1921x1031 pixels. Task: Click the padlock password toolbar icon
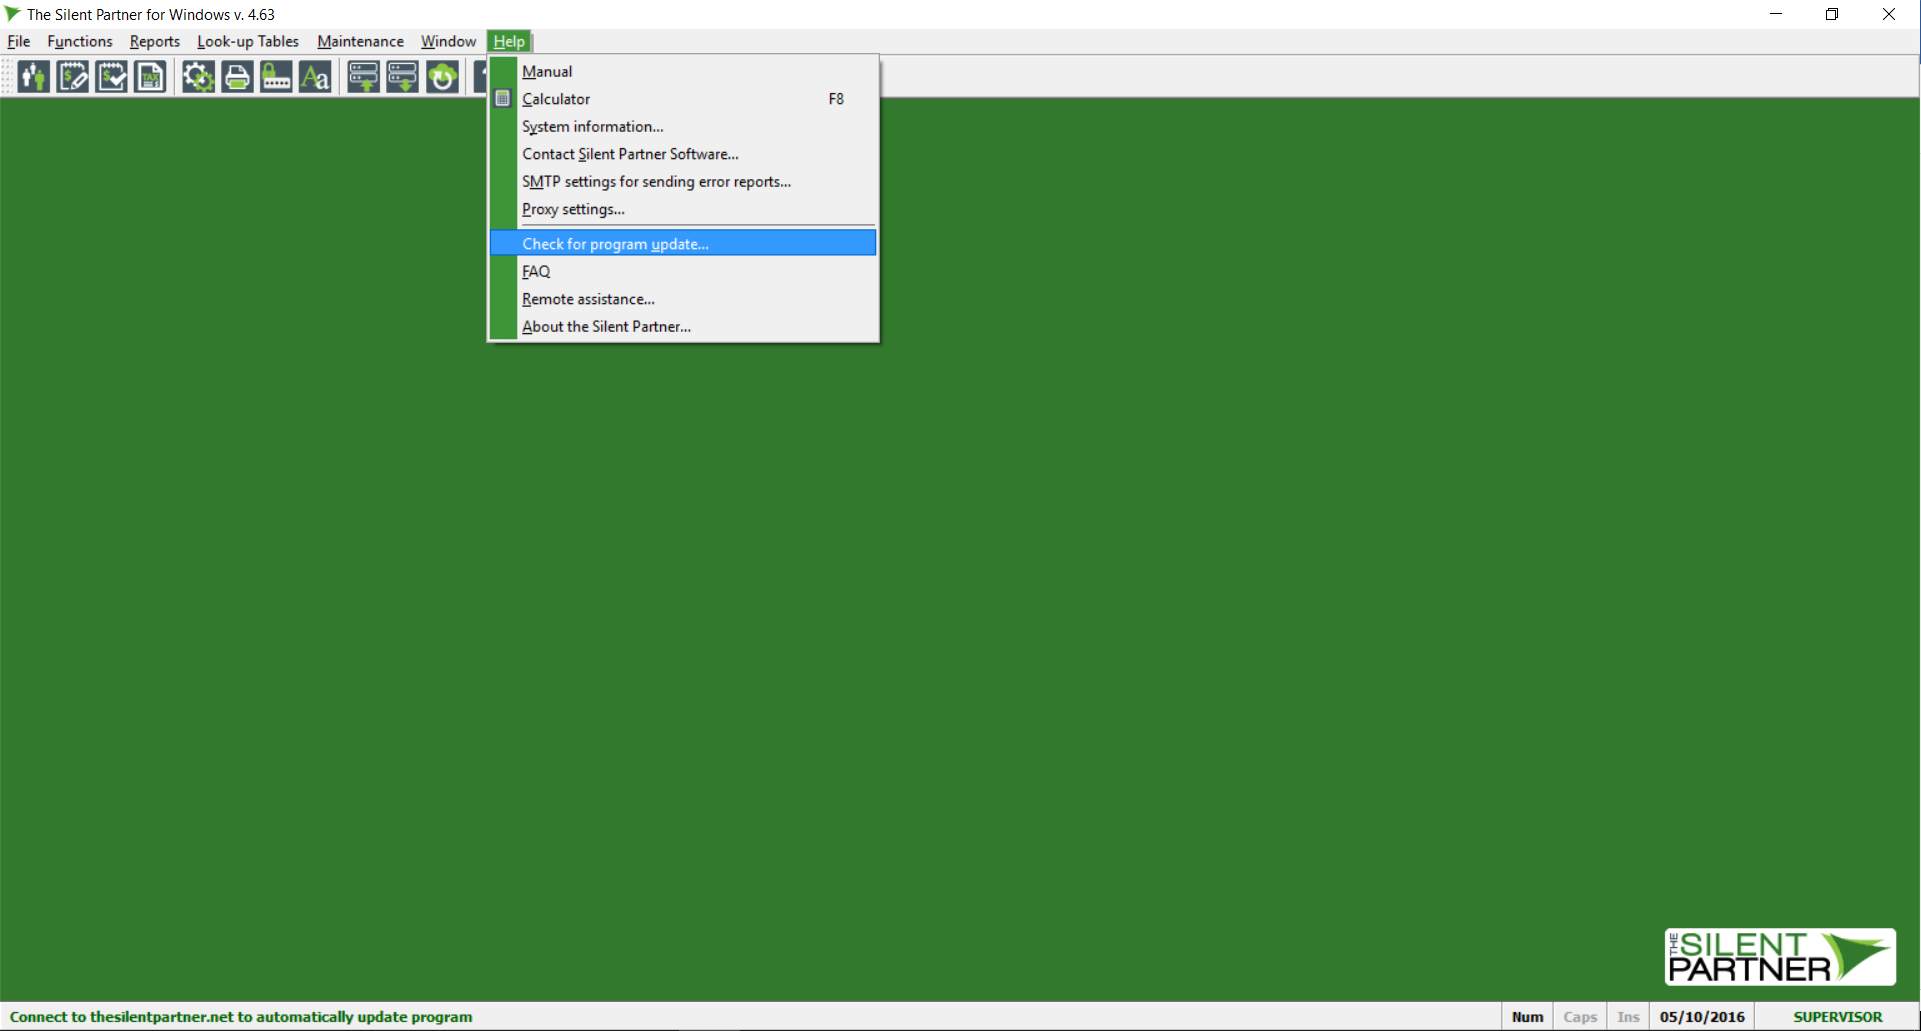pyautogui.click(x=276, y=77)
